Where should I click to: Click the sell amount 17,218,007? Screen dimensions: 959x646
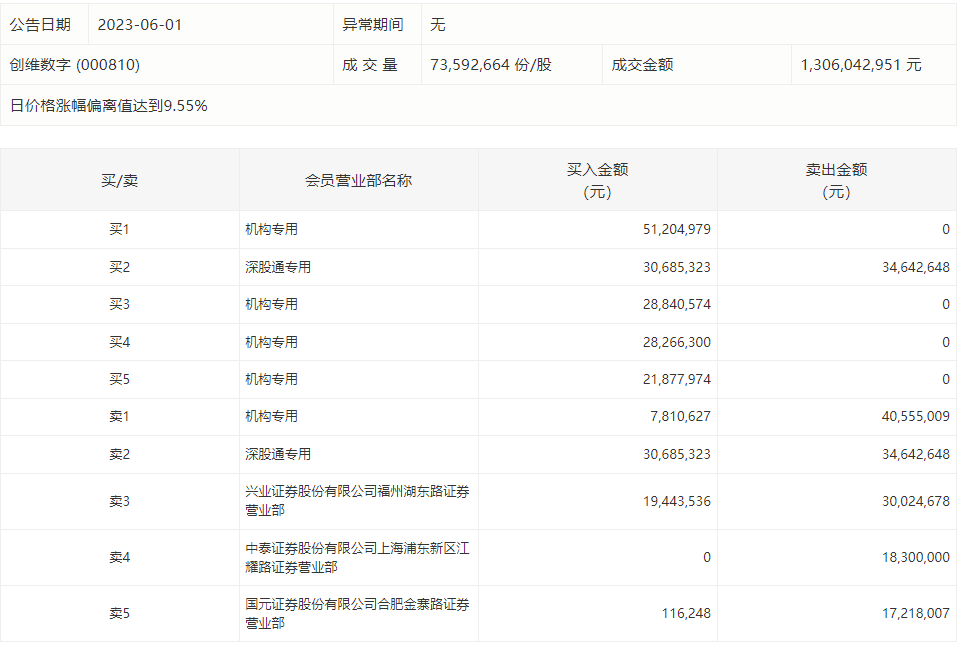pos(916,614)
